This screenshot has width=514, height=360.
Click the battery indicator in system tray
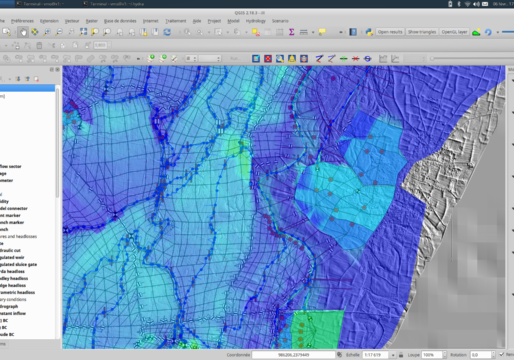point(450,4)
